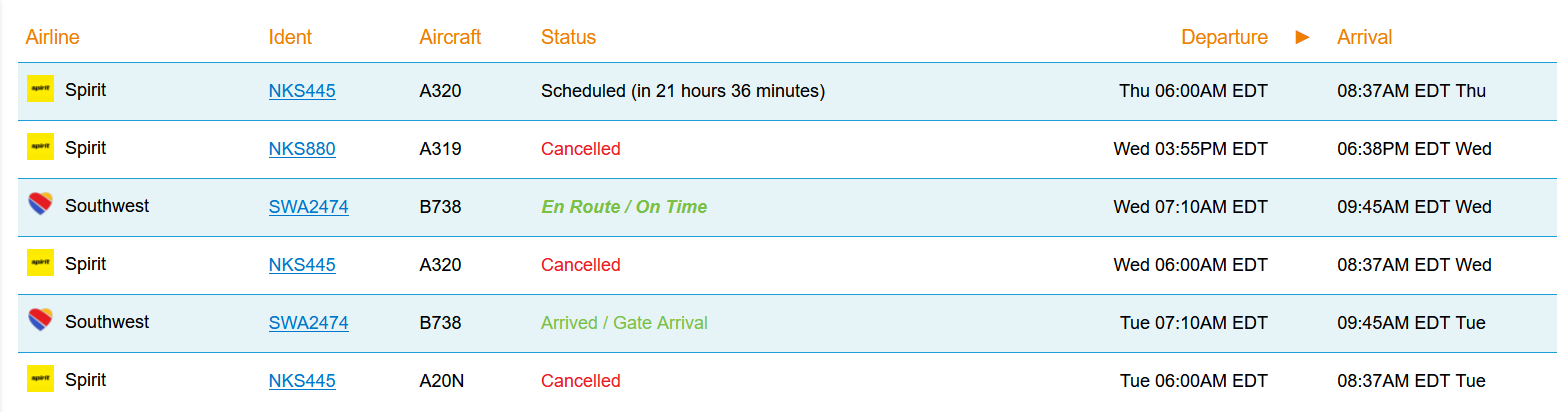This screenshot has height=412, width=1557.
Task: Click Southwest heart logo in Arrived row
Action: coord(40,321)
